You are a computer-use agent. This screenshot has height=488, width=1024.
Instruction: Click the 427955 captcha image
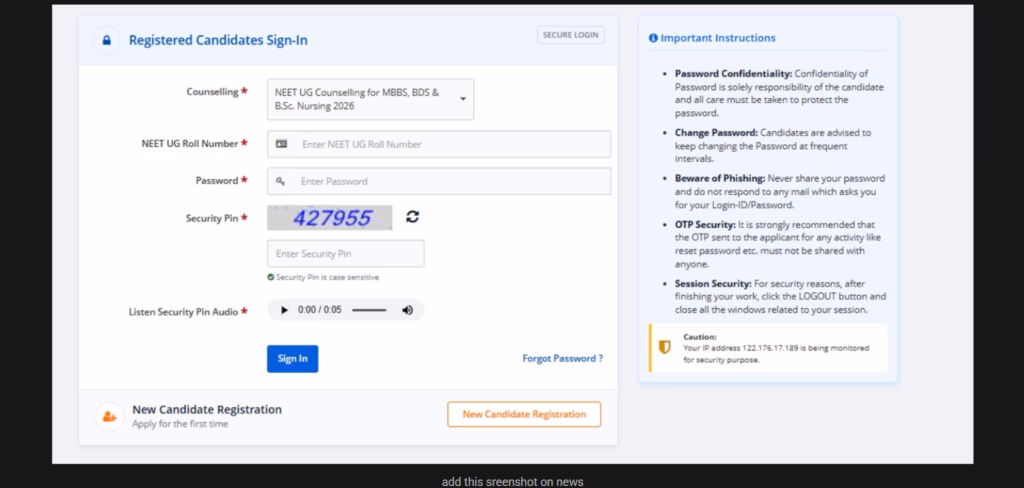coord(330,218)
